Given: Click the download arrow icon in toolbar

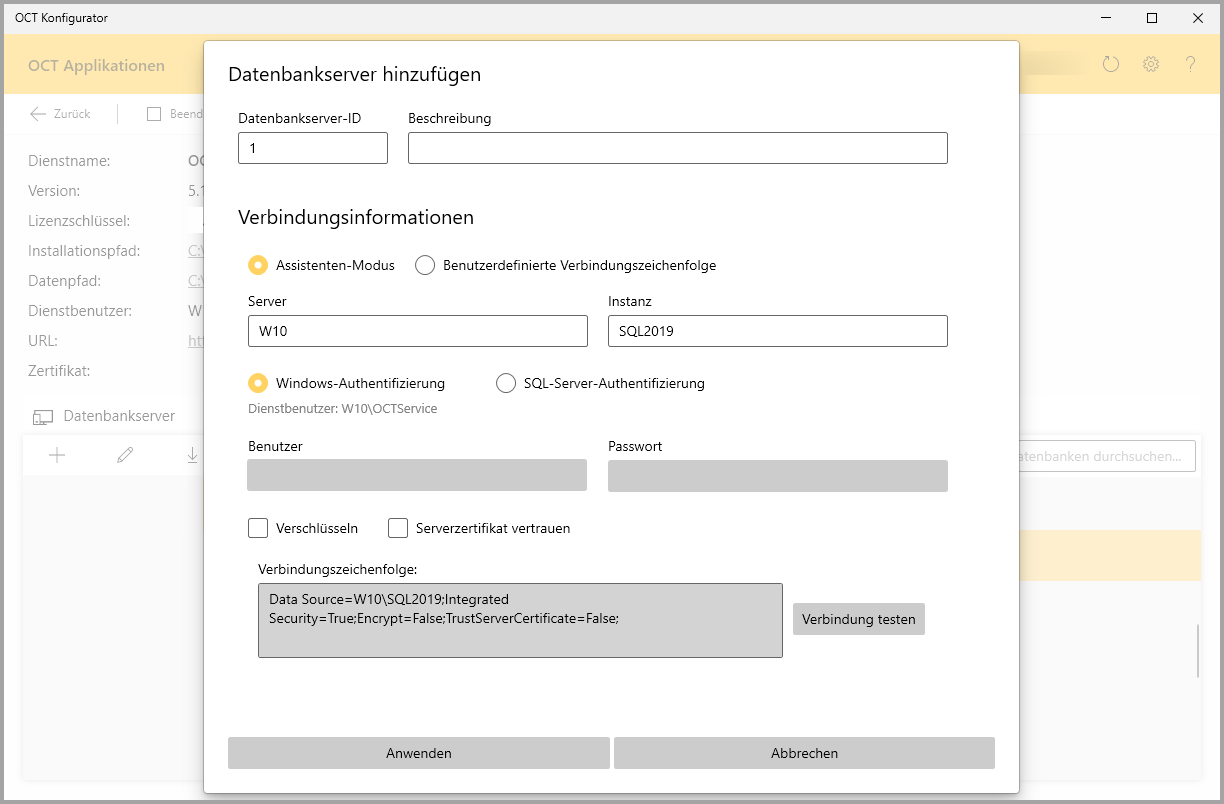Looking at the screenshot, I should tap(192, 456).
